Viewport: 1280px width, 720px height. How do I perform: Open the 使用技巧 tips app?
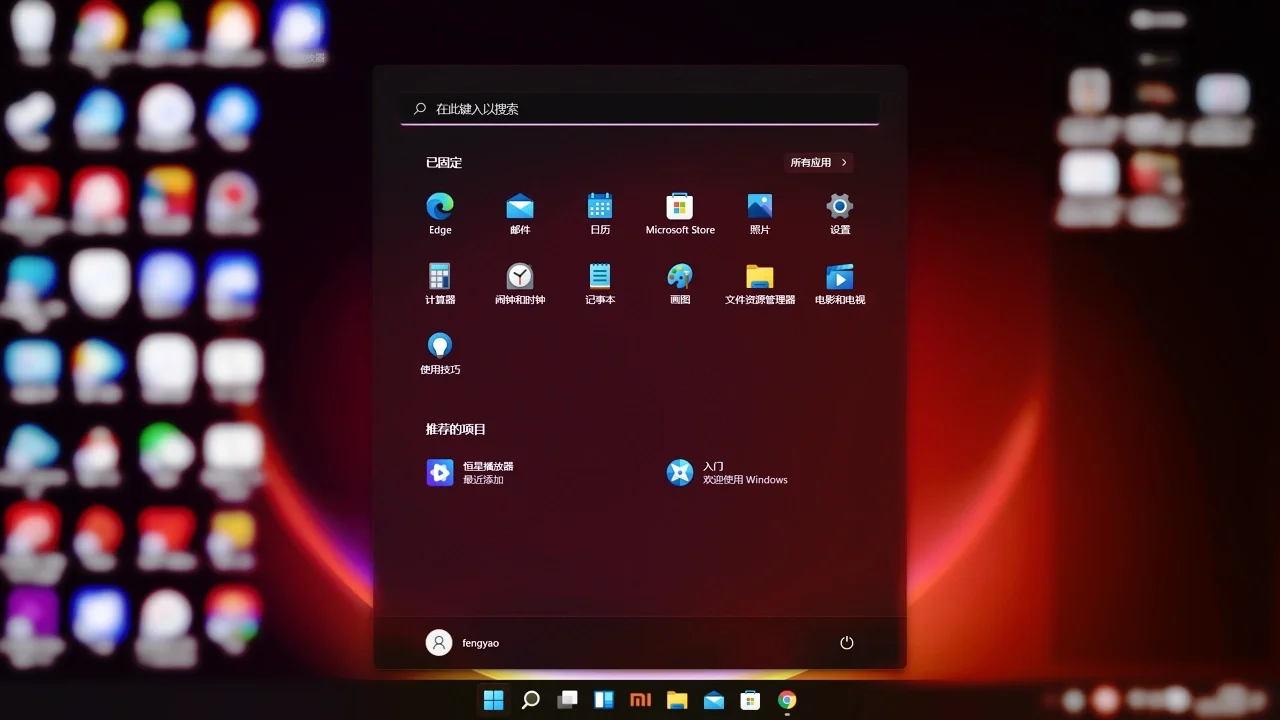(x=440, y=354)
